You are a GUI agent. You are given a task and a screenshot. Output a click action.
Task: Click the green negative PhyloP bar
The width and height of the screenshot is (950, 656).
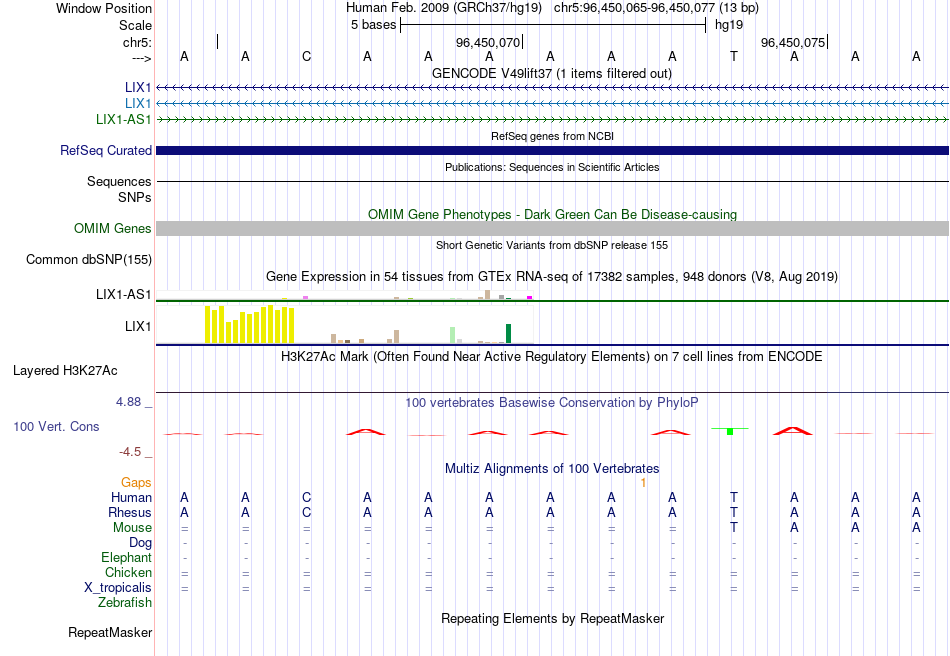click(730, 431)
